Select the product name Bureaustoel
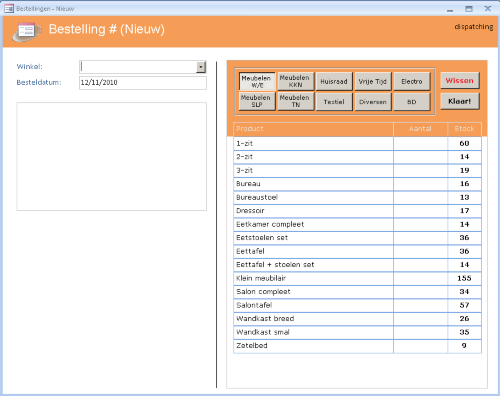This screenshot has width=500, height=396. tap(257, 198)
